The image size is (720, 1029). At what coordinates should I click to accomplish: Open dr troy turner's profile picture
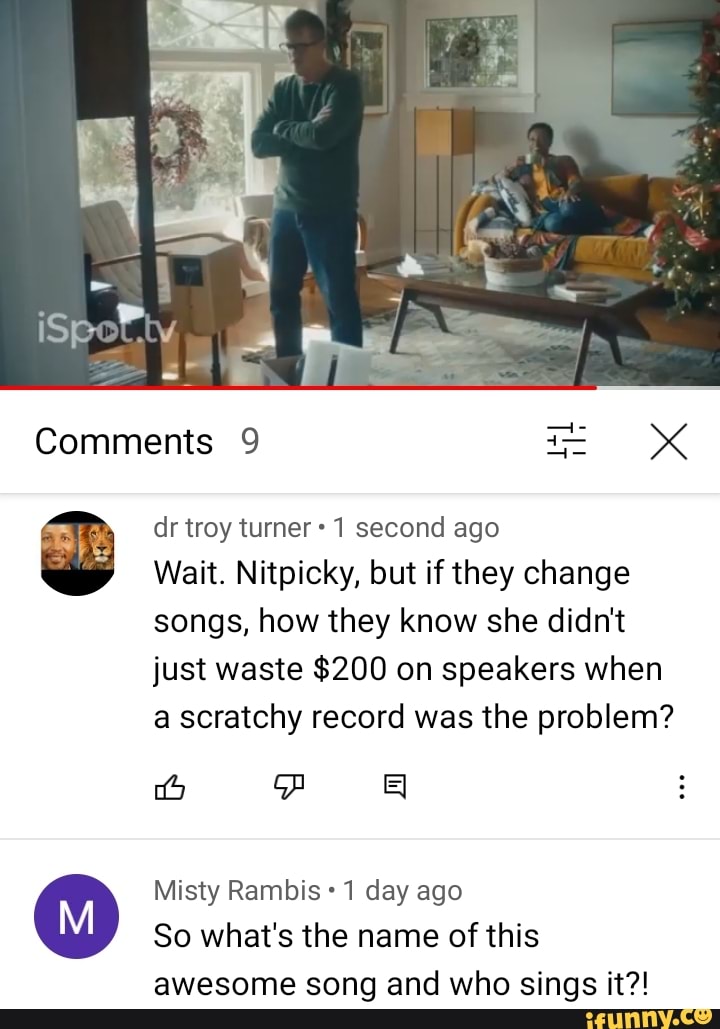click(x=77, y=553)
